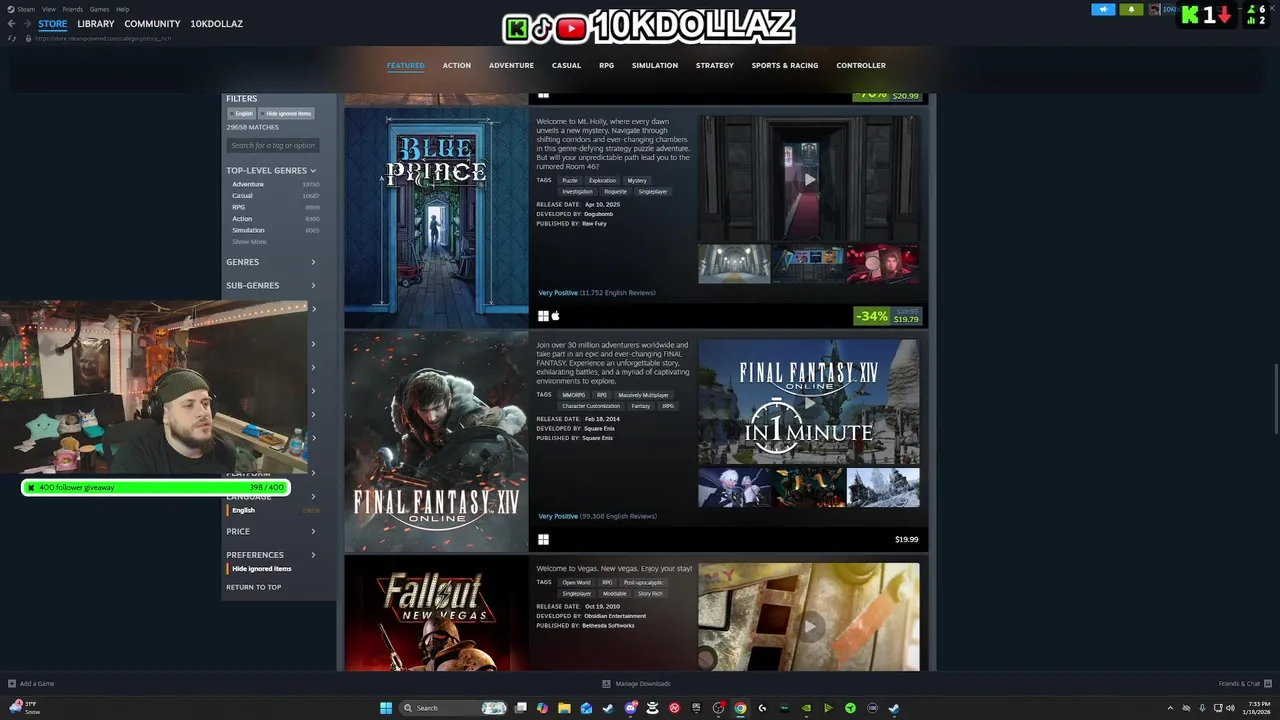1280x720 pixels.
Task: Open the NVIDIA app from the taskbar
Action: tap(806, 708)
